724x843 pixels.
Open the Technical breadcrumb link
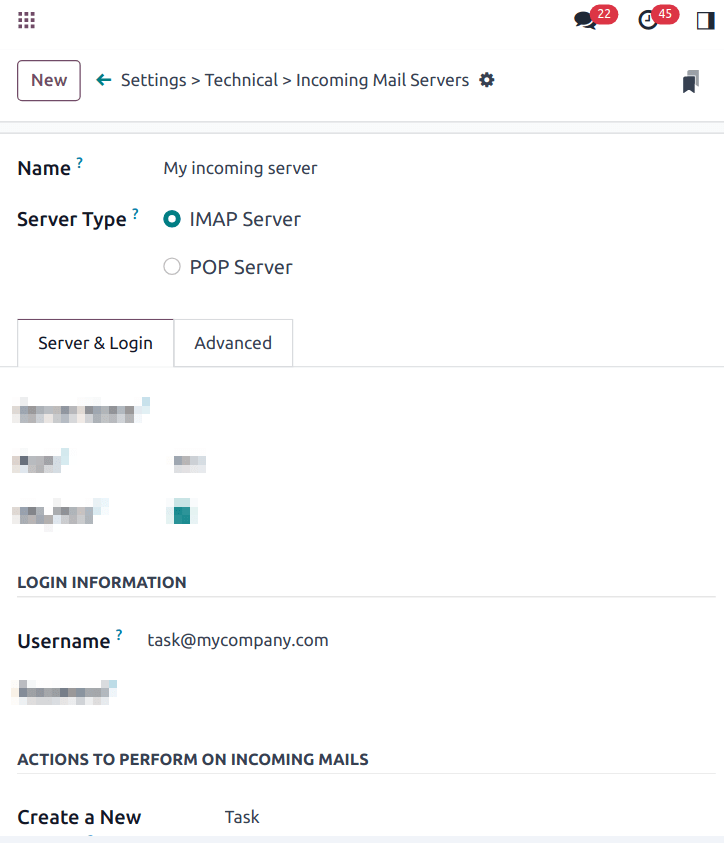click(x=241, y=80)
